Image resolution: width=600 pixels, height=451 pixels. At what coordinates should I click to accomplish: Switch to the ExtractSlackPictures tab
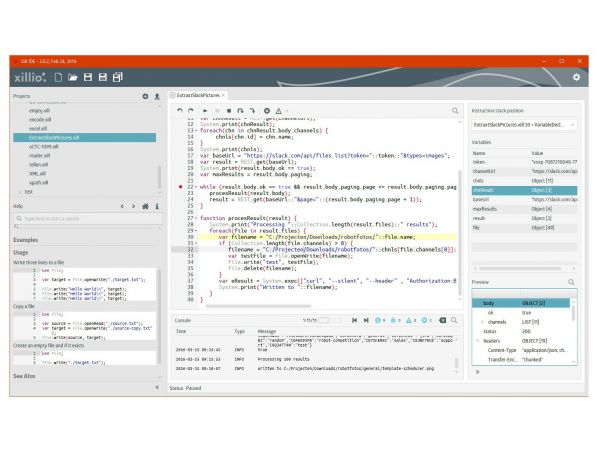tap(198, 95)
